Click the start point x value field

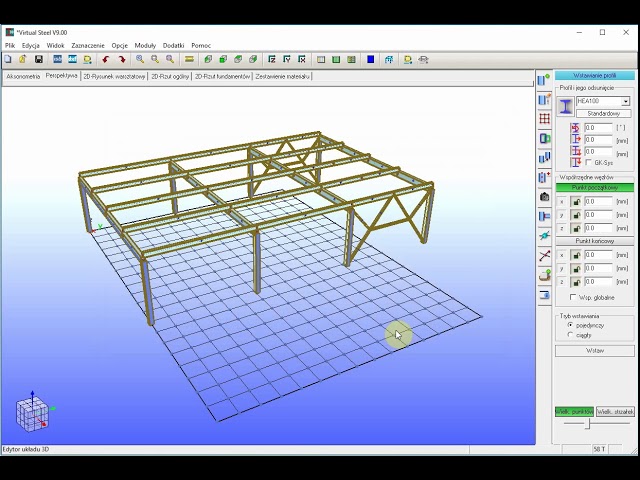(x=598, y=202)
